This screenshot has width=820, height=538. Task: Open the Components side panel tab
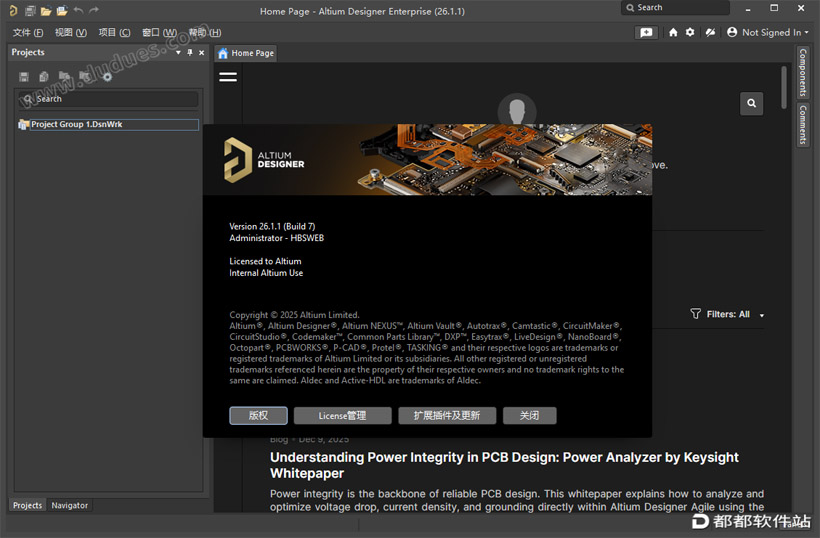pos(803,72)
